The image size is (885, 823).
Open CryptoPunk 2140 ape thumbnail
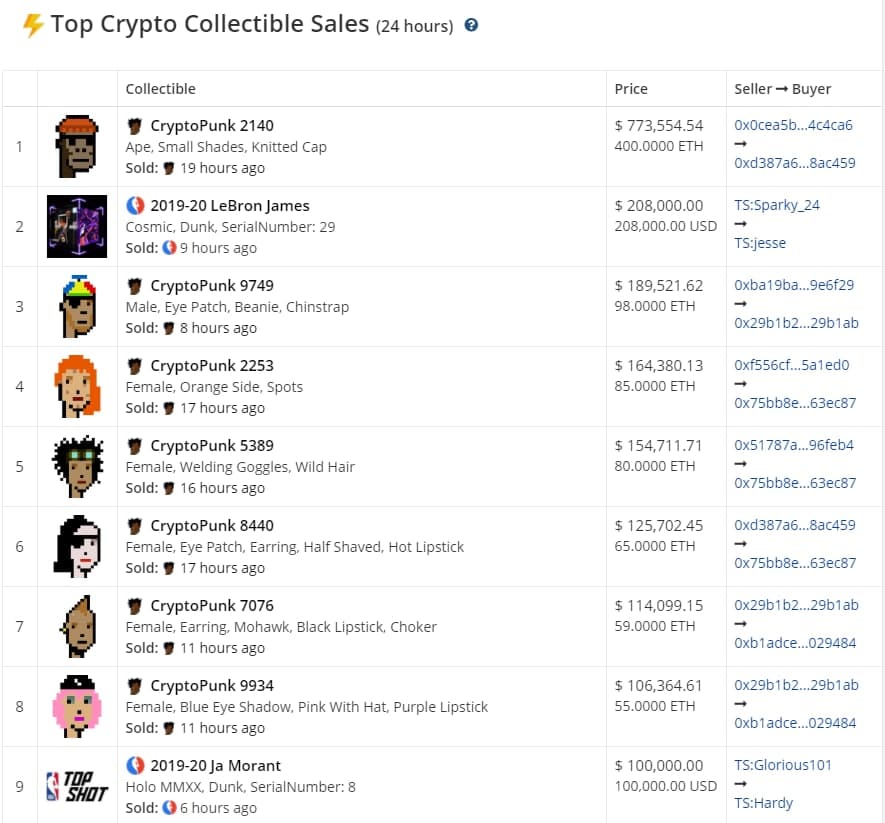(77, 146)
